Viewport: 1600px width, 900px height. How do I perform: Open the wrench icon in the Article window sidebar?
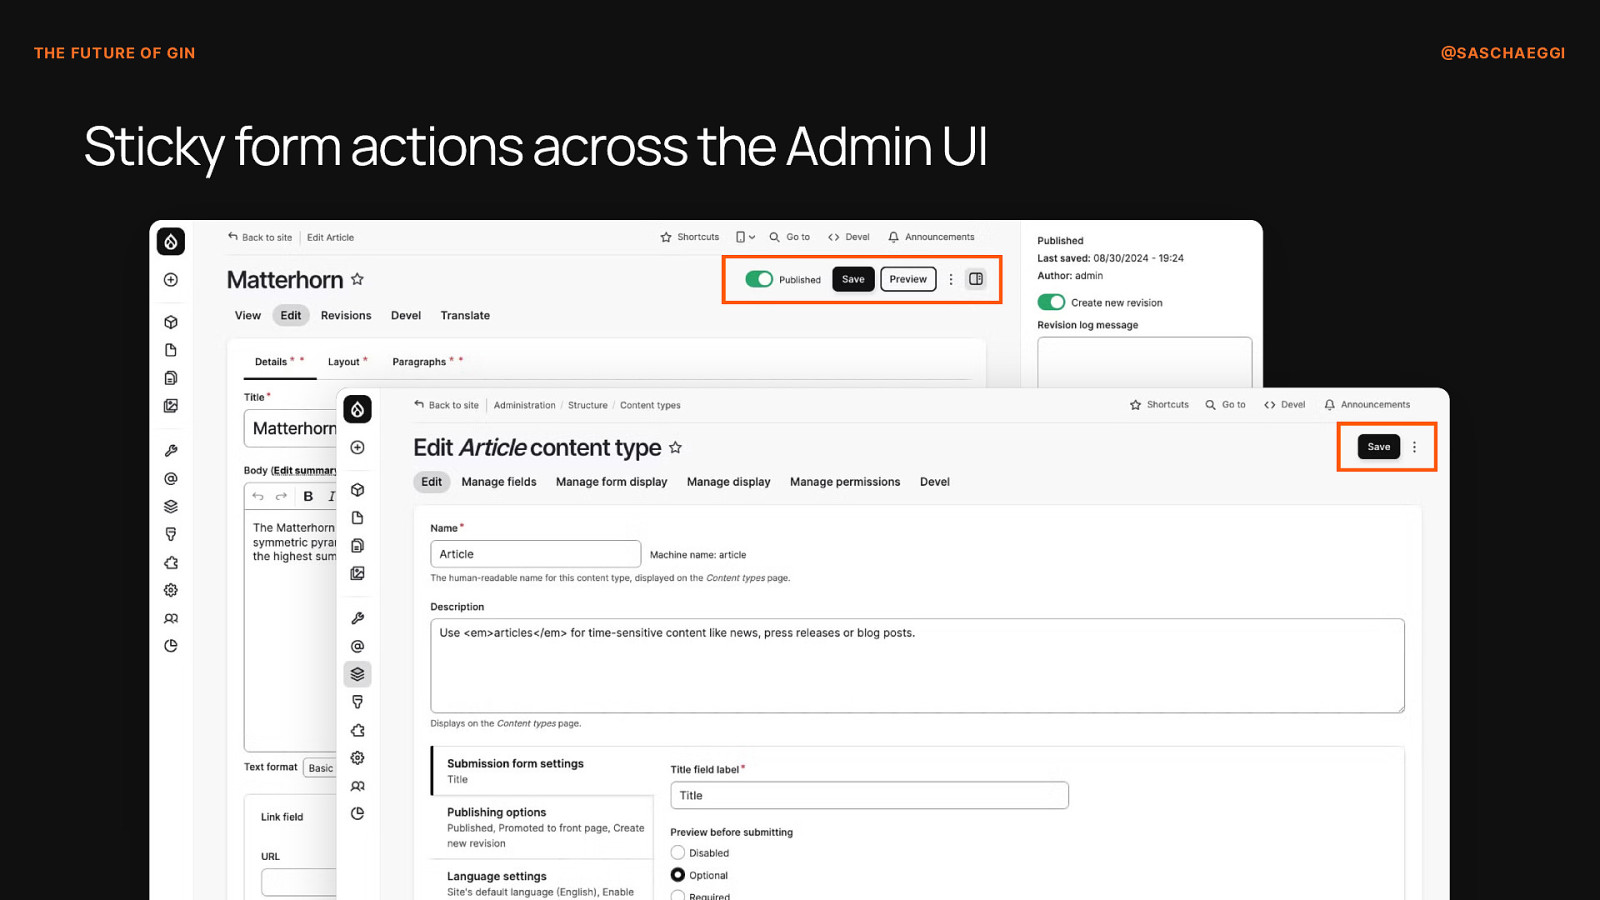pos(357,618)
